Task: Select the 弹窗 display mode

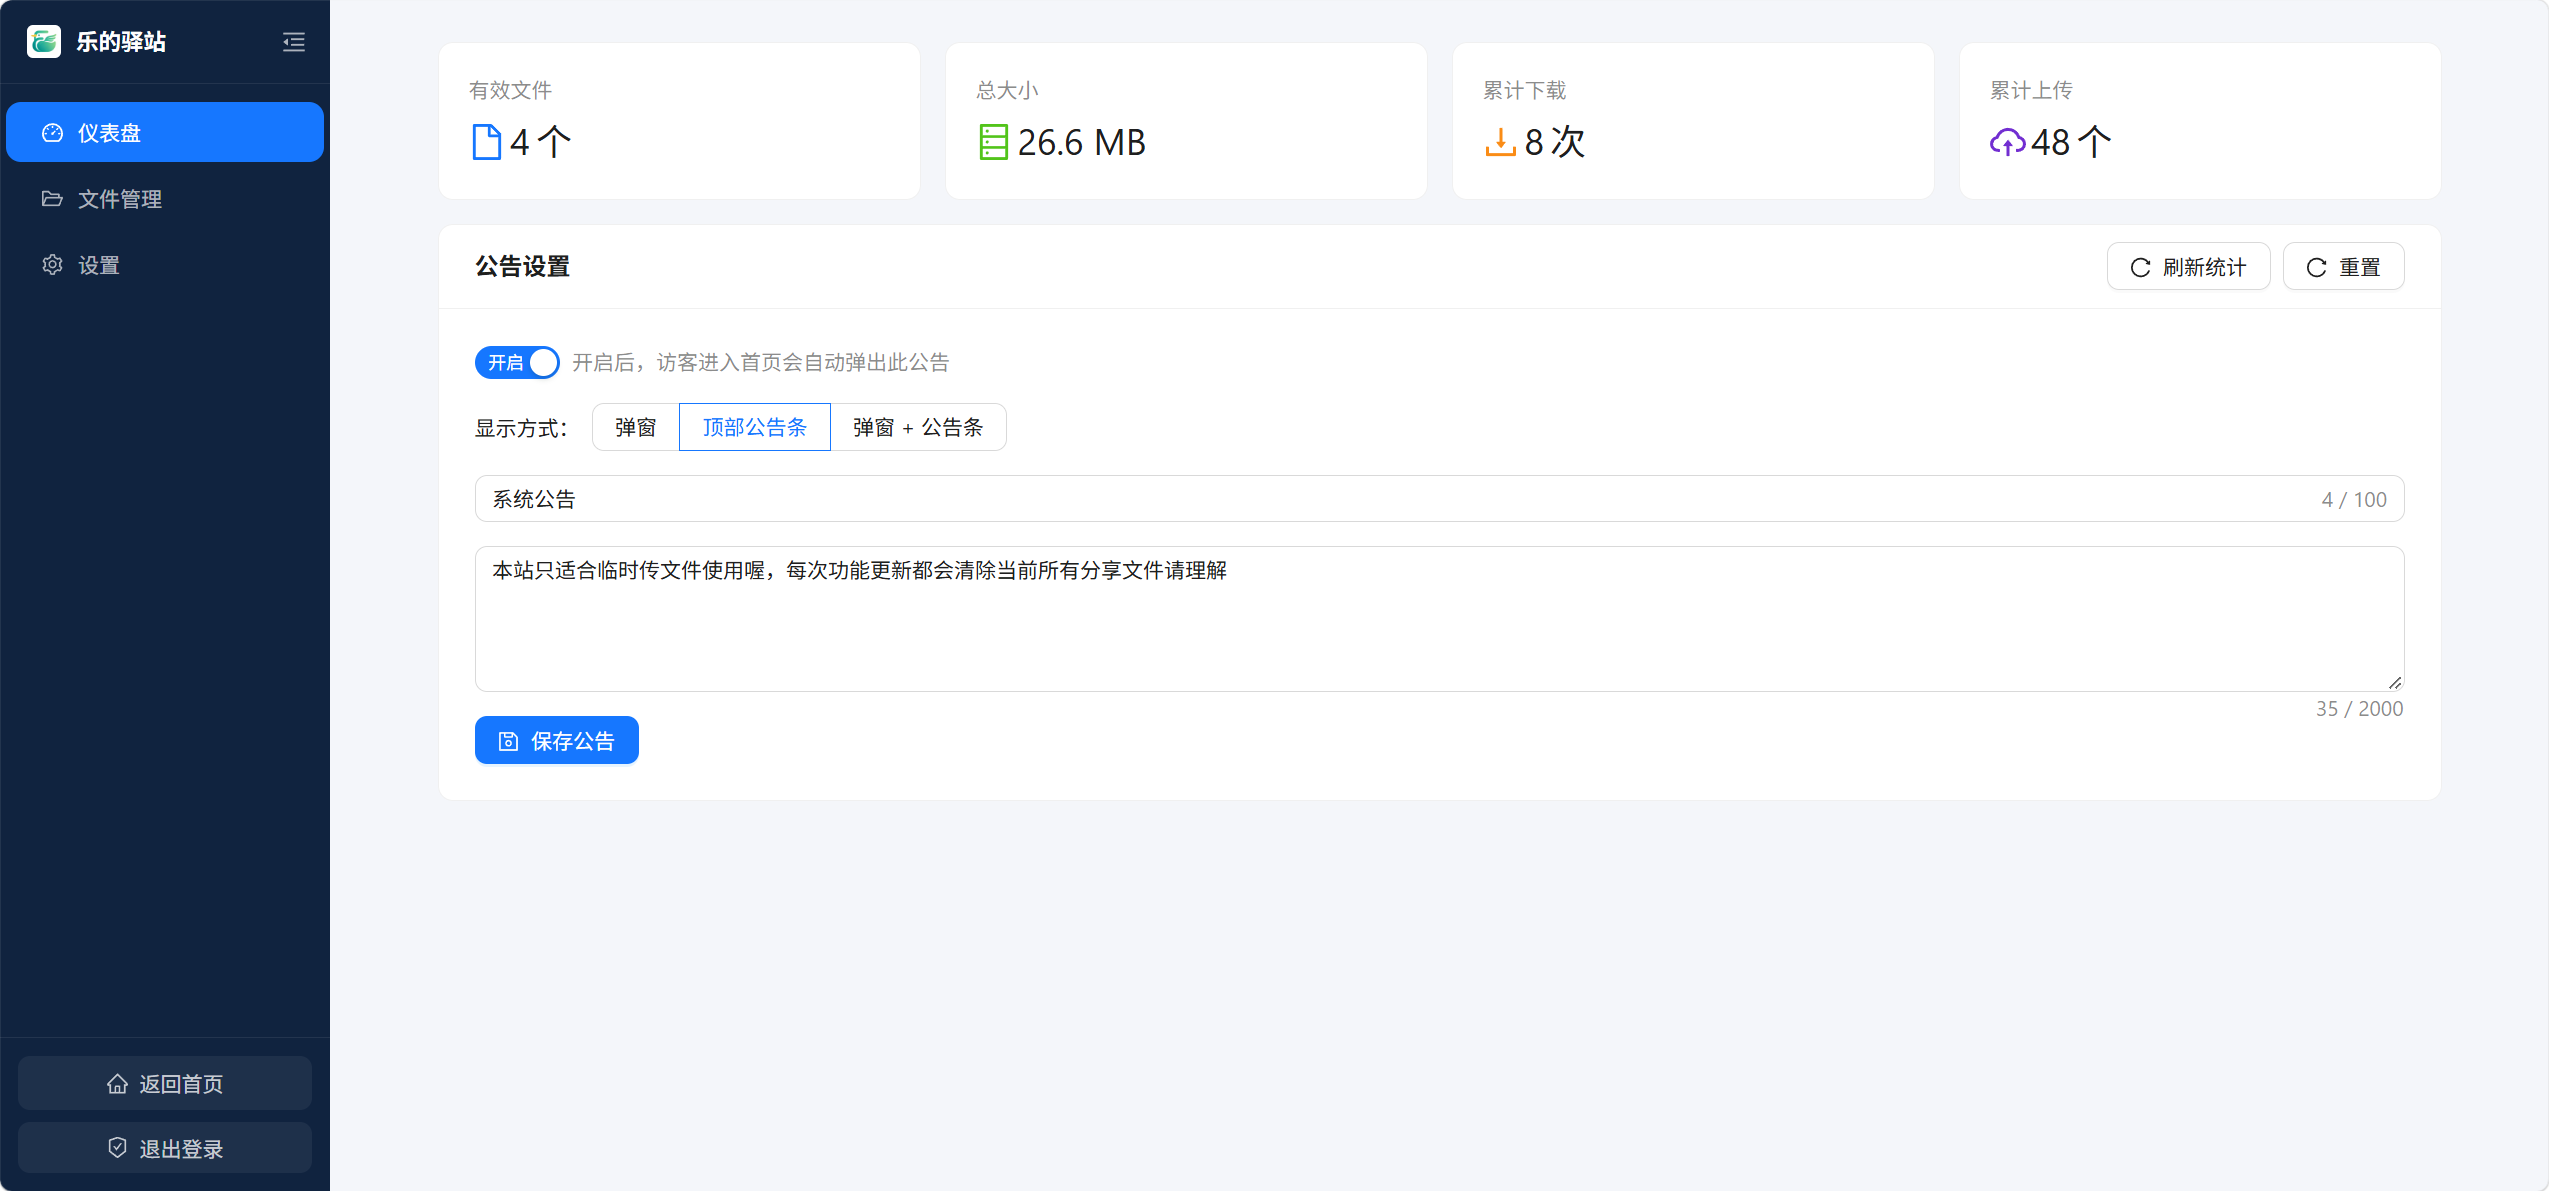Action: pos(635,427)
